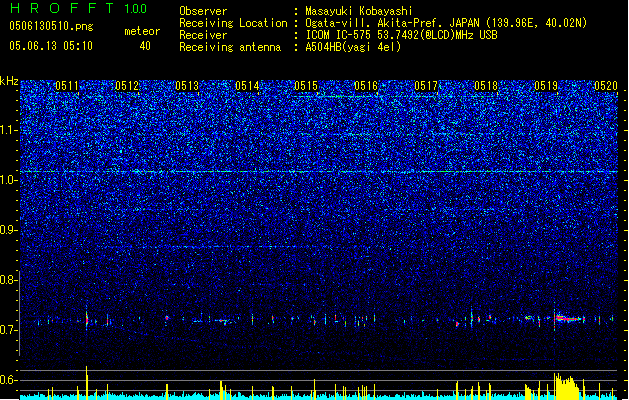629x400 pixels.
Task: Click the meteor count 40
Action: tap(145, 46)
